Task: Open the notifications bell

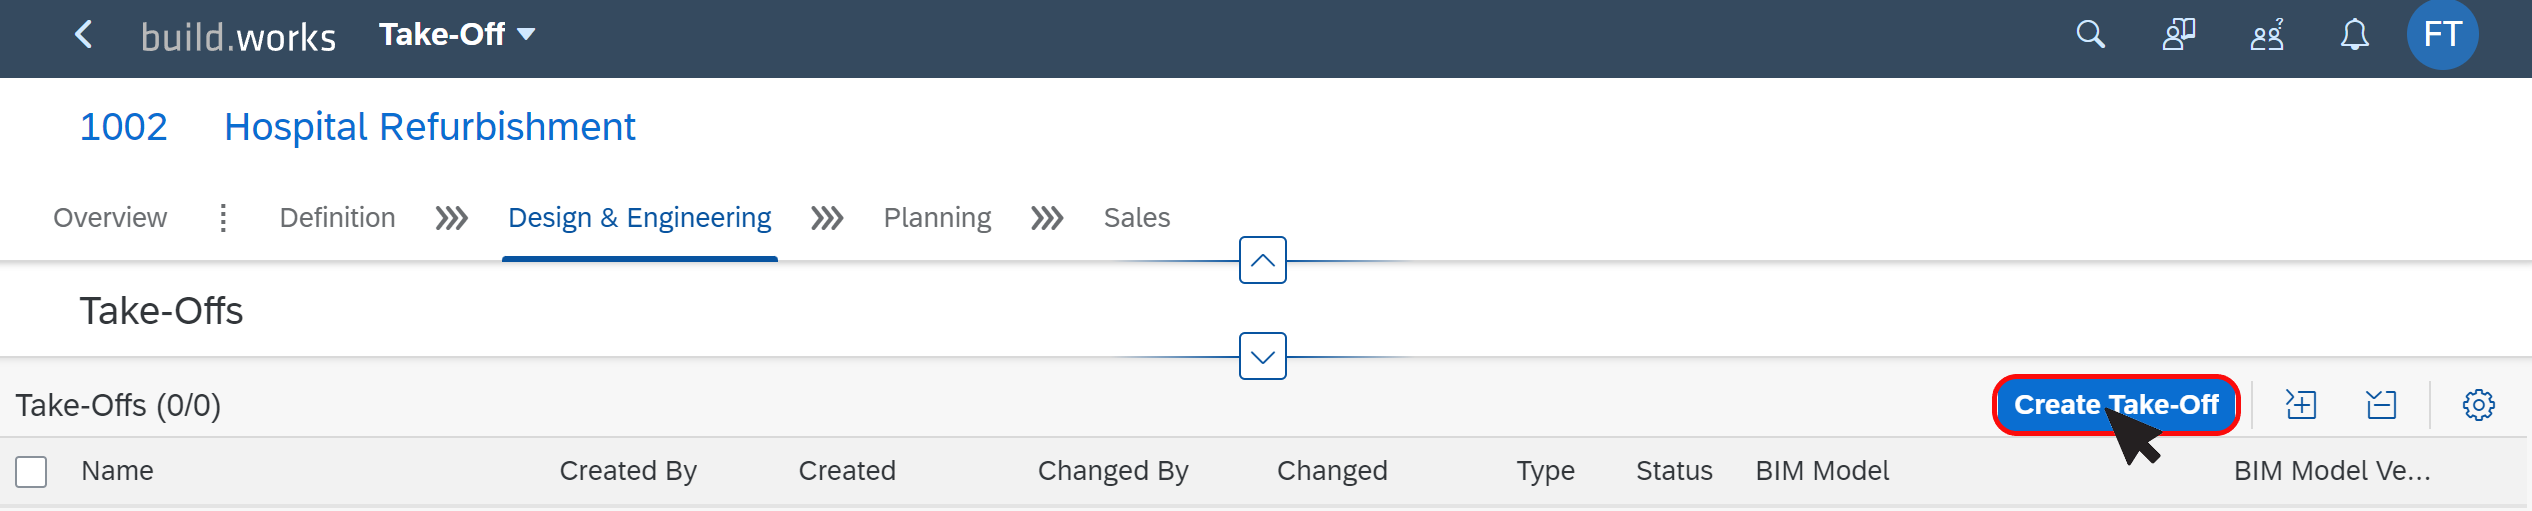Action: pyautogui.click(x=2355, y=35)
